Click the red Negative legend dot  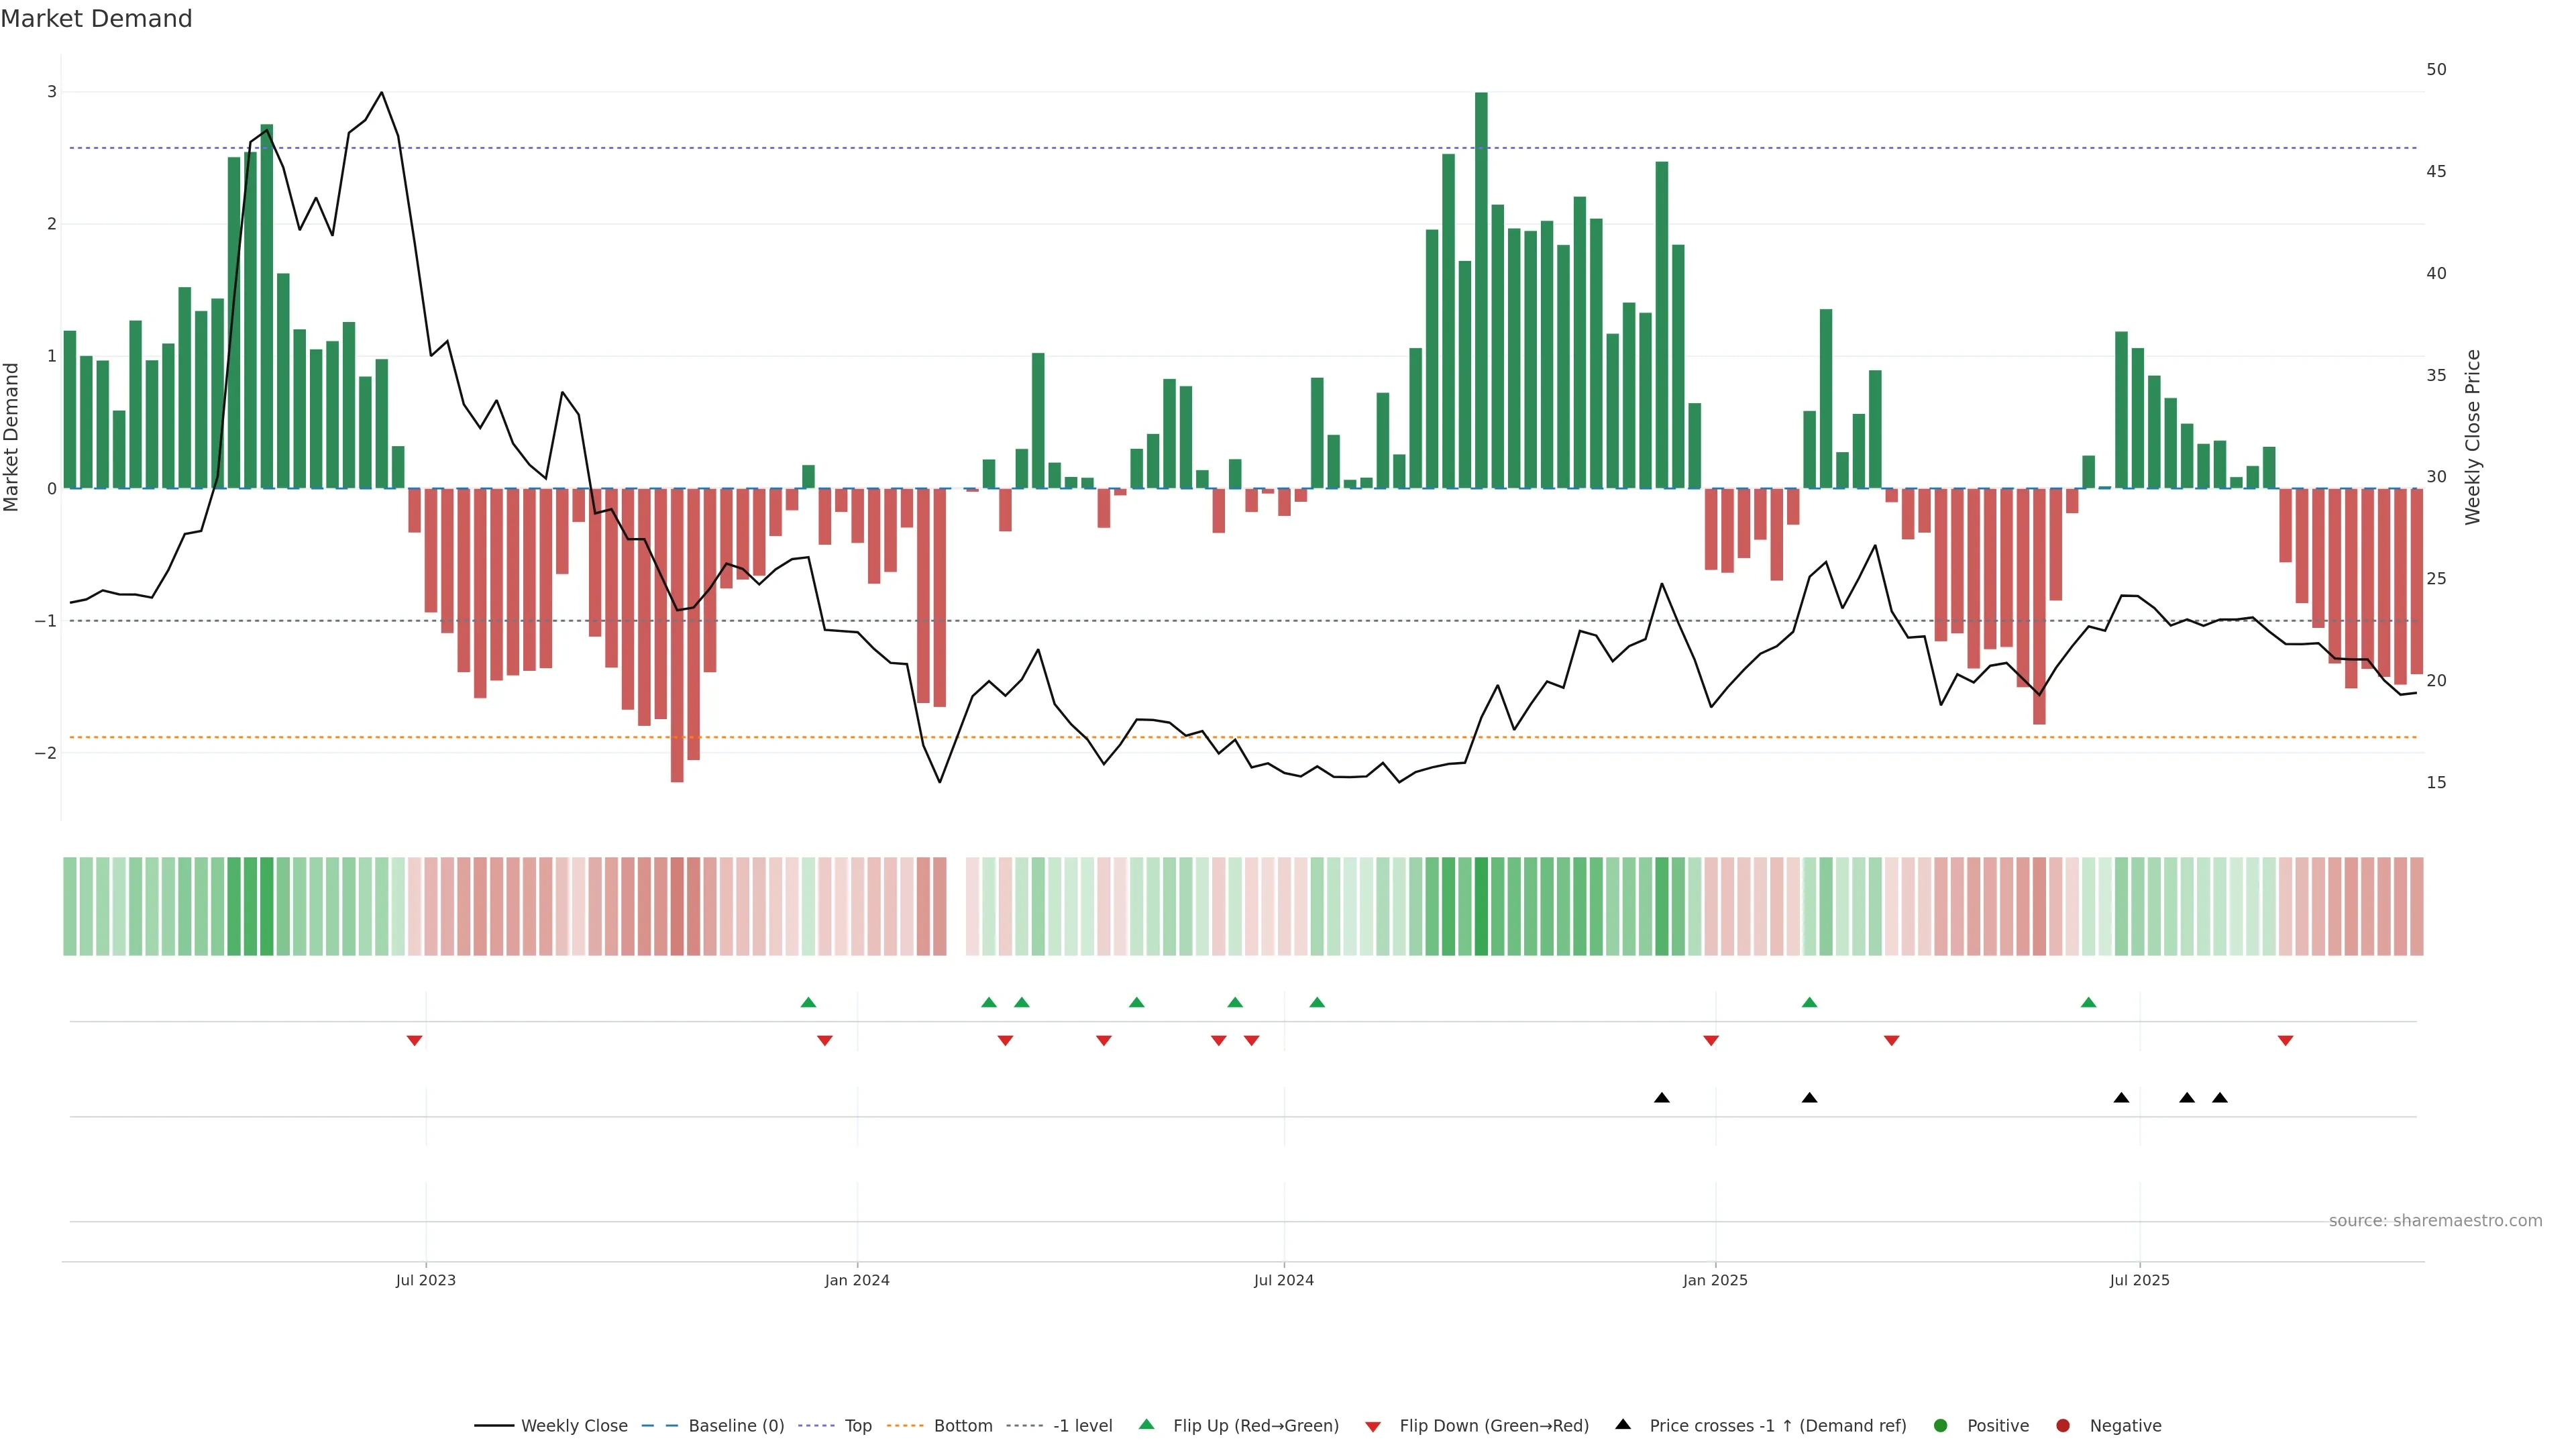2063,1426
